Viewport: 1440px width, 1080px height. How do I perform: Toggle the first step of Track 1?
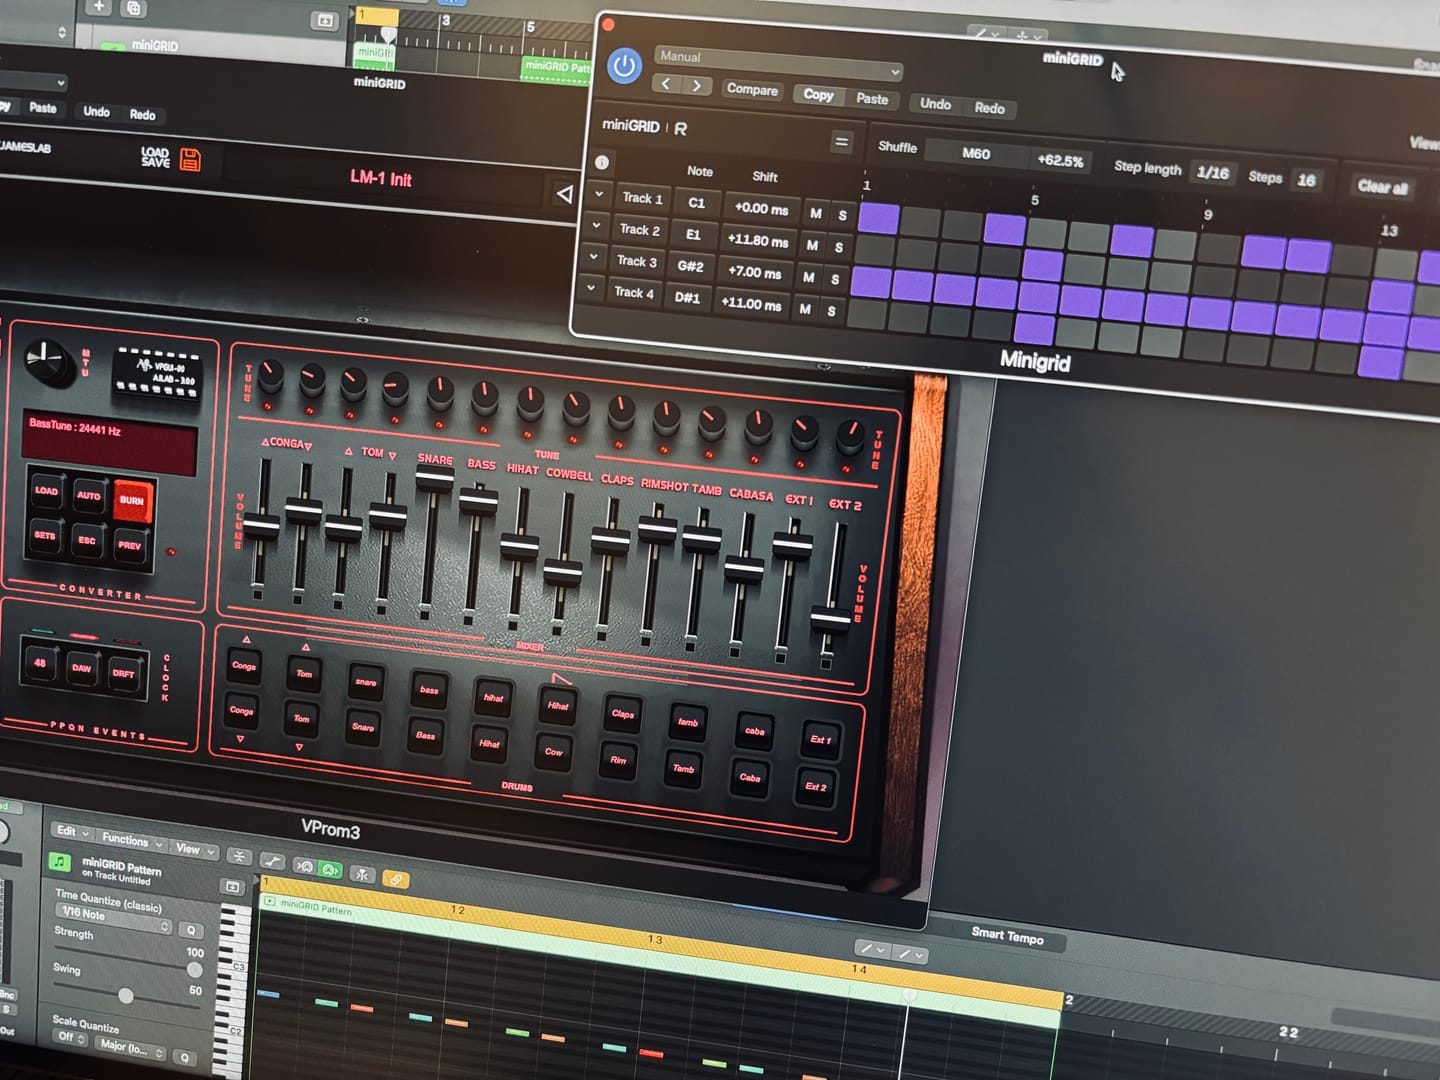(879, 218)
